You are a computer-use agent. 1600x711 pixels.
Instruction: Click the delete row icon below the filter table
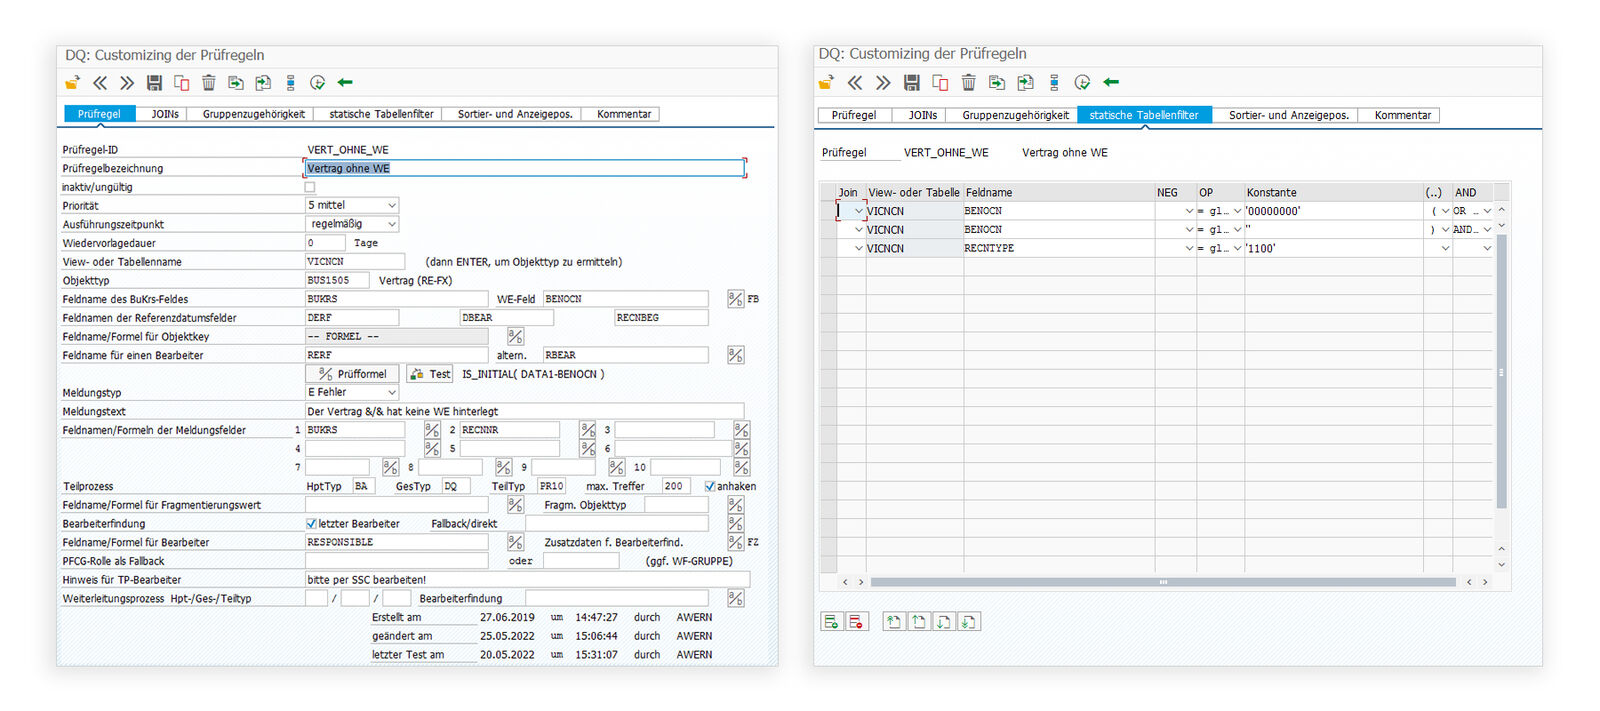[x=856, y=622]
